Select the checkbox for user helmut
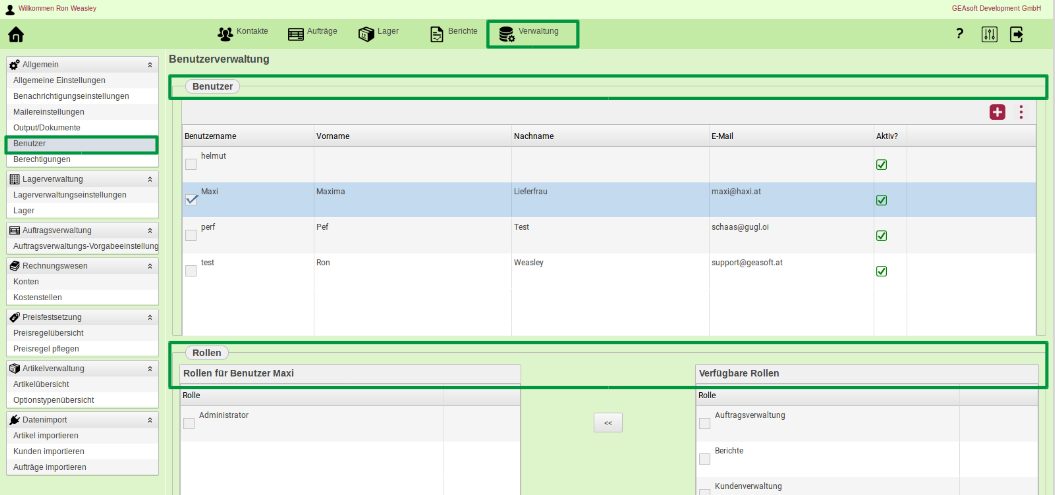Screen dimensions: 1055x495 (x=191, y=164)
